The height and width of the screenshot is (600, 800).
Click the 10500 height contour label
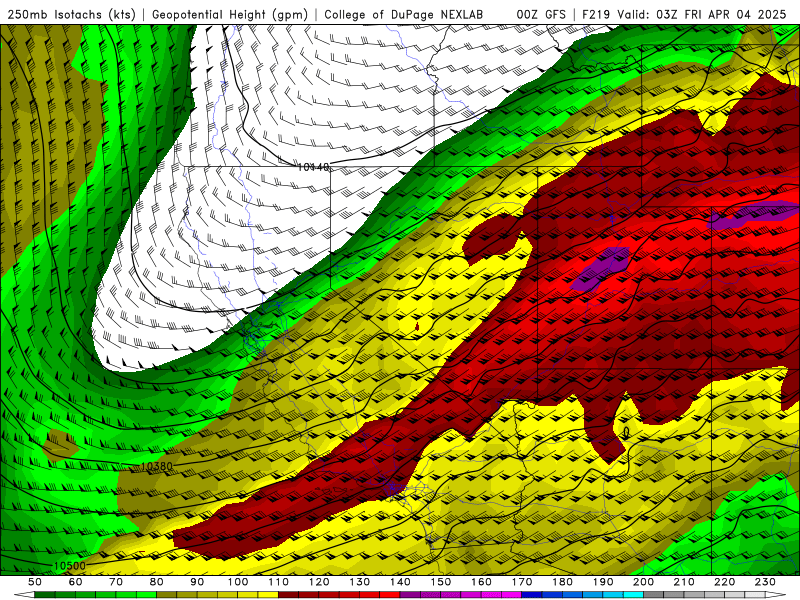point(69,565)
